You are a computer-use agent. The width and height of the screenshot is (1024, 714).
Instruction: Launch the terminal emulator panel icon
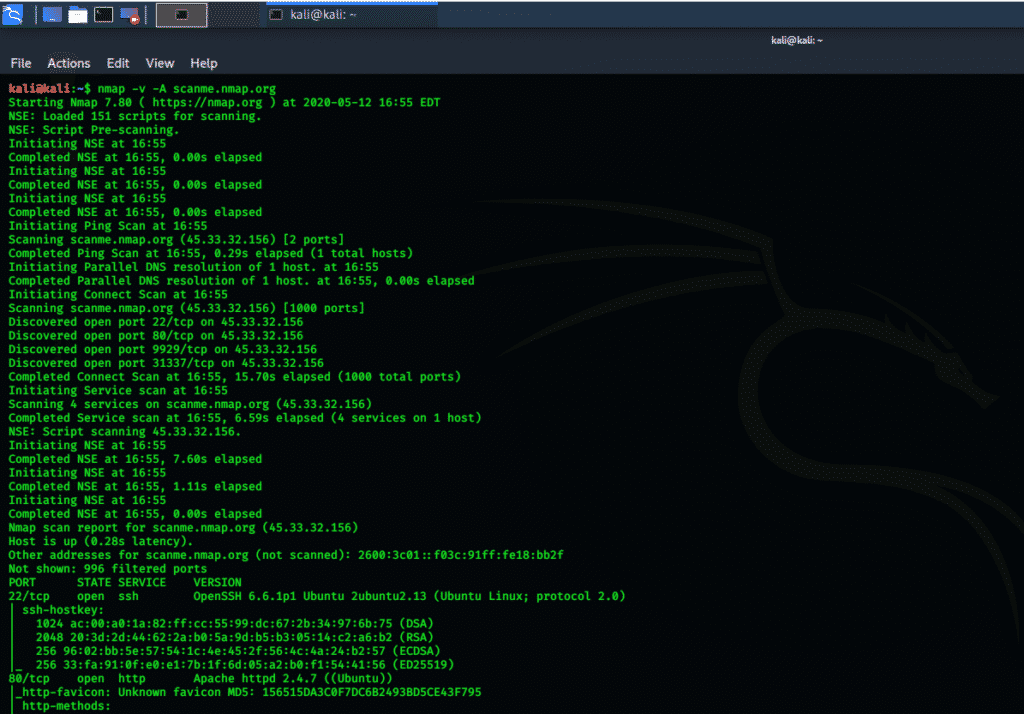click(x=104, y=14)
